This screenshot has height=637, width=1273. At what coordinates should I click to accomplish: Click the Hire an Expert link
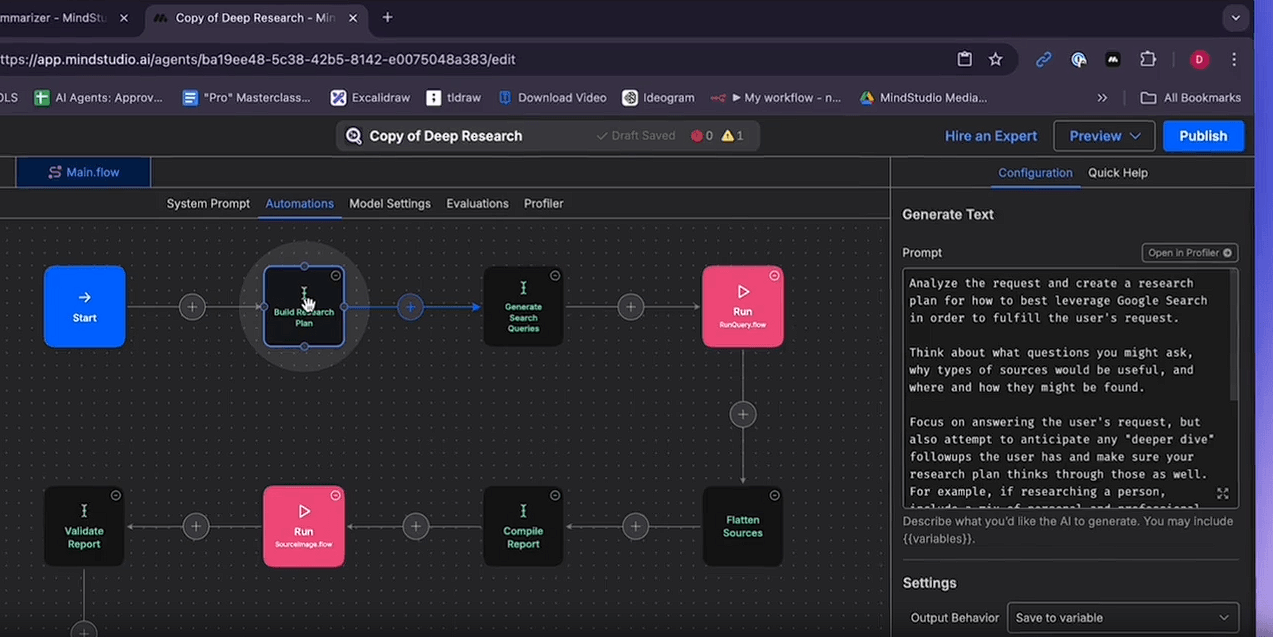click(991, 136)
